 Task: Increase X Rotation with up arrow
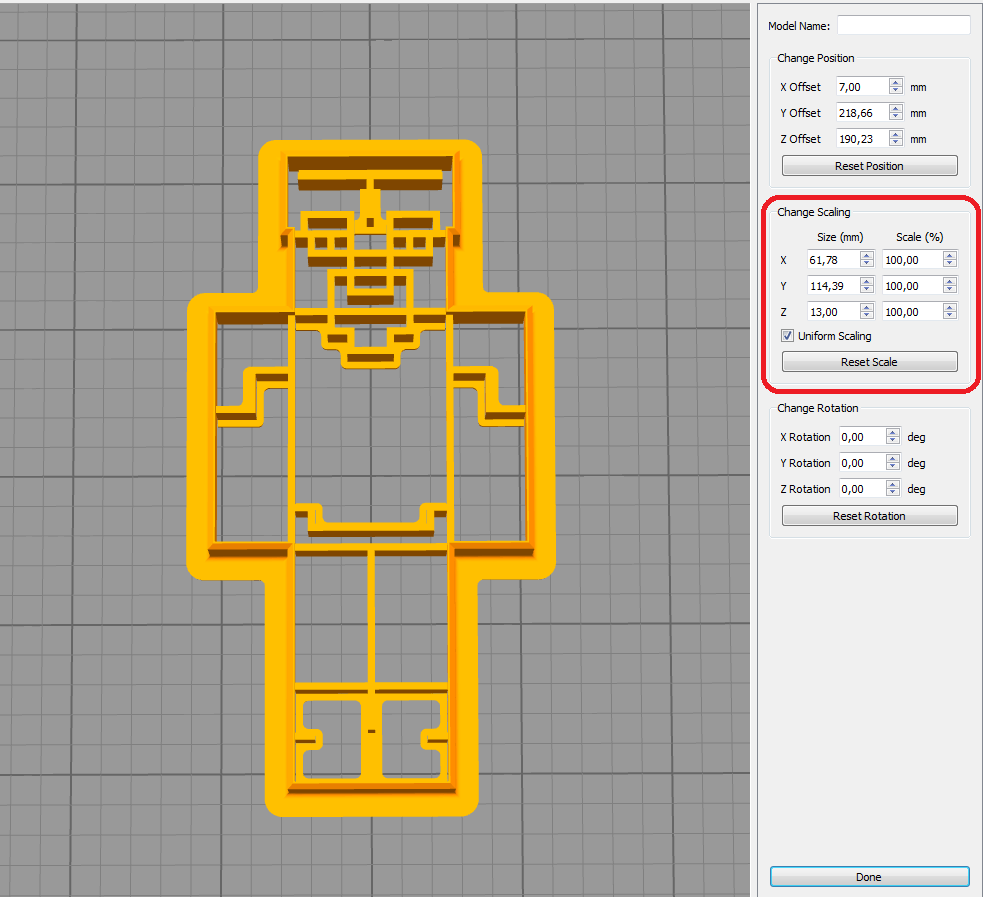click(893, 433)
